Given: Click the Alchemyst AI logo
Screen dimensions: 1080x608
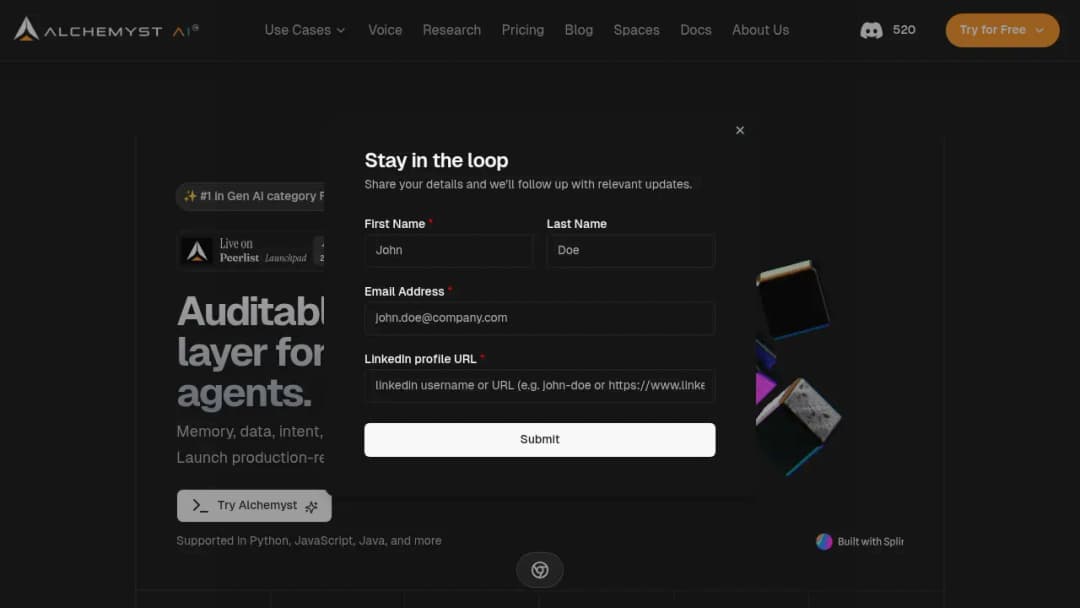Looking at the screenshot, I should pyautogui.click(x=107, y=30).
